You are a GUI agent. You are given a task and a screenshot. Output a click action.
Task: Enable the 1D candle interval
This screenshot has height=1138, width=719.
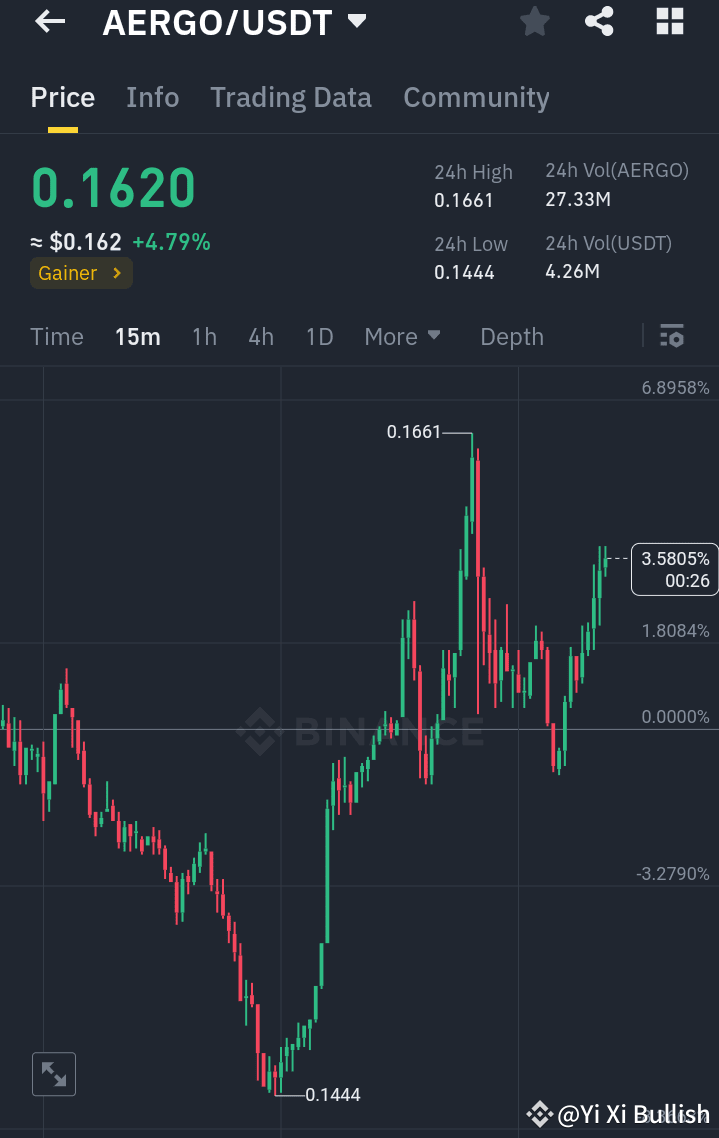tap(319, 337)
